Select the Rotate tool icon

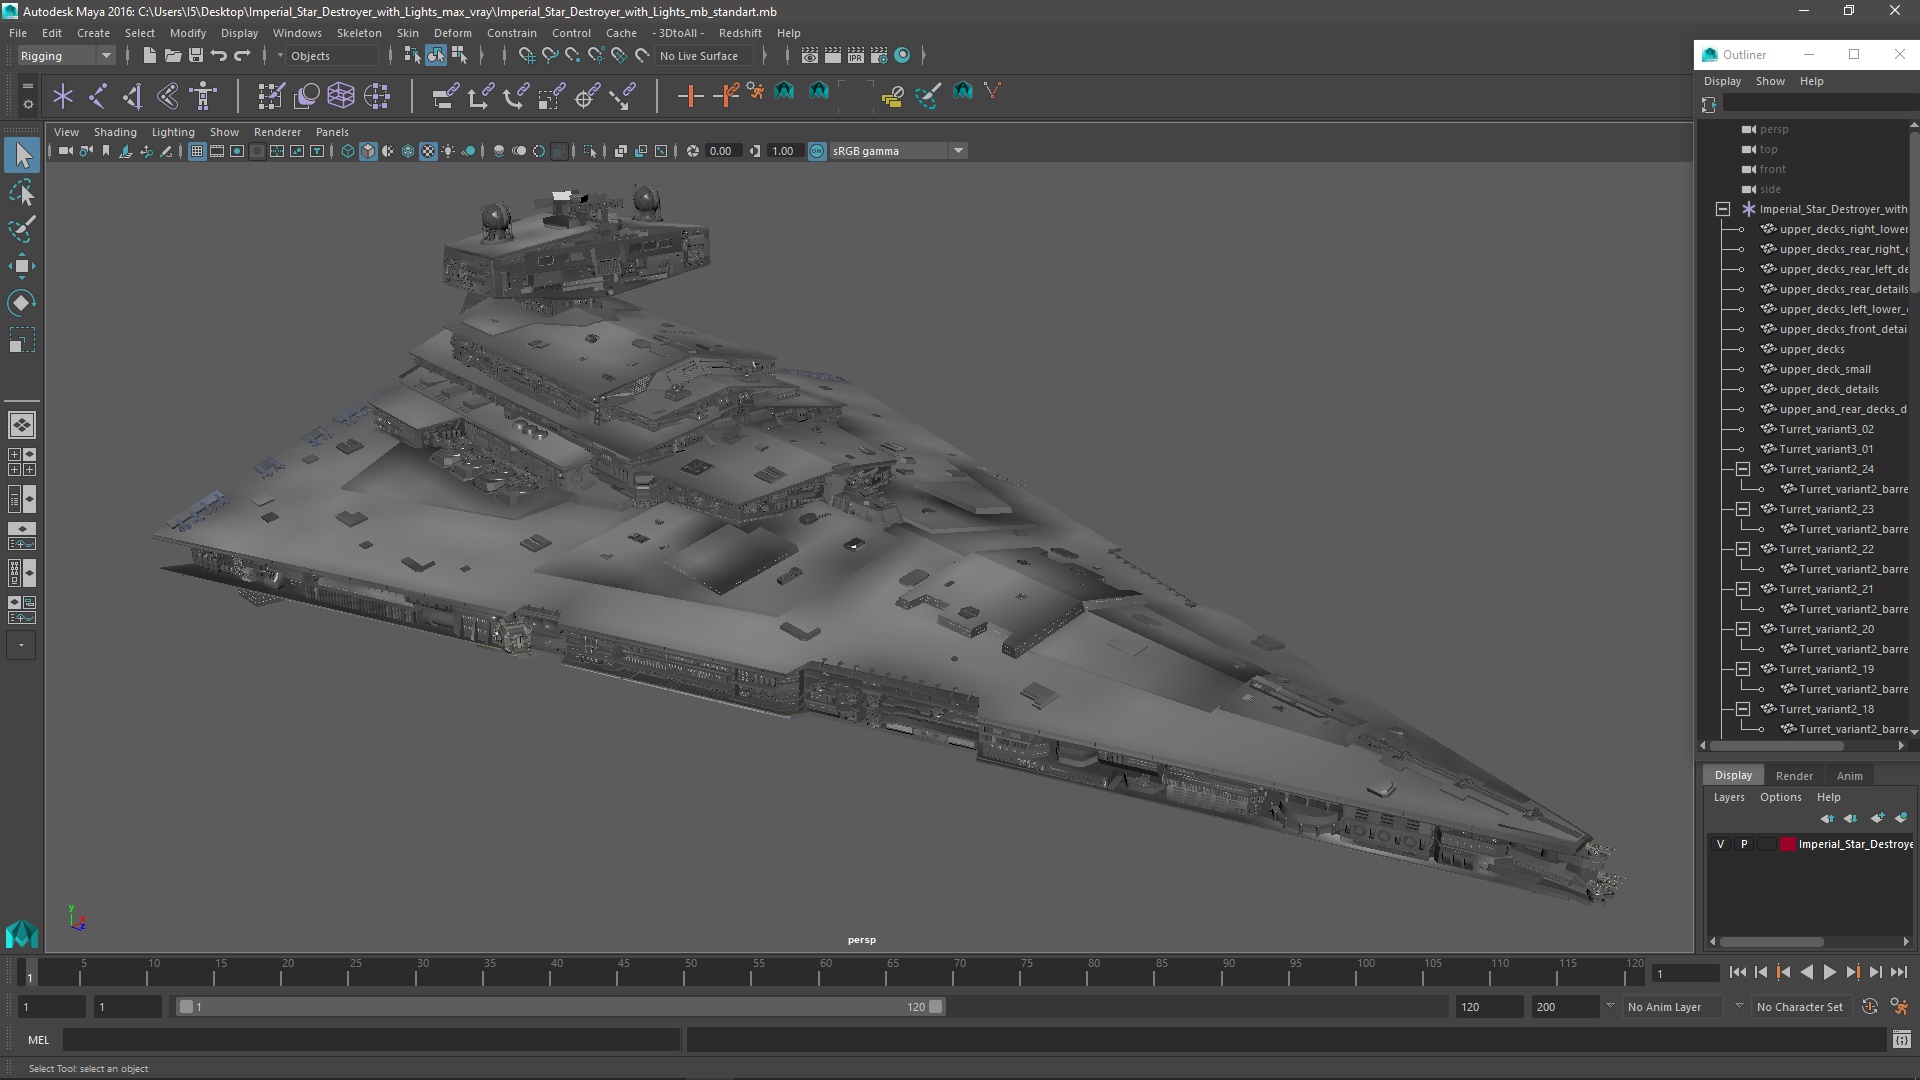pyautogui.click(x=20, y=302)
